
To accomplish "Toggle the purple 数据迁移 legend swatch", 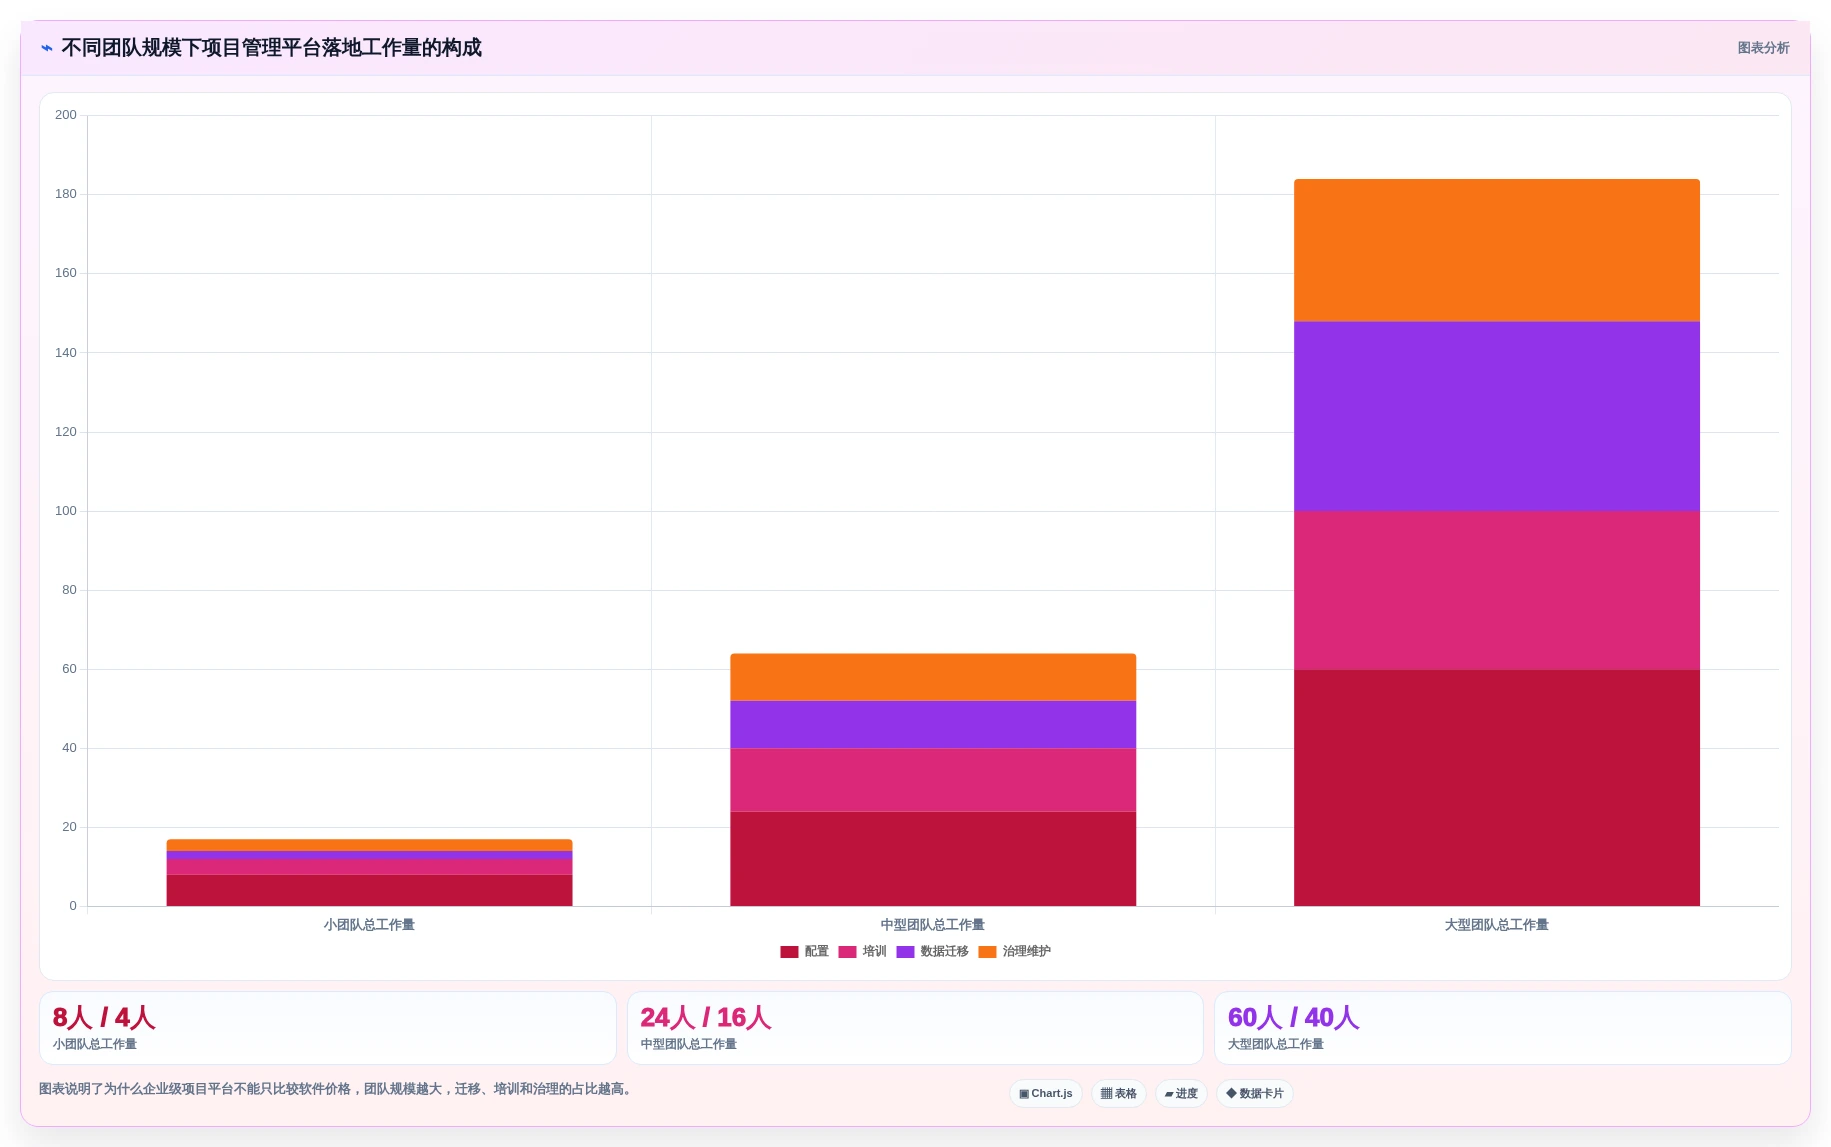I will point(905,952).
